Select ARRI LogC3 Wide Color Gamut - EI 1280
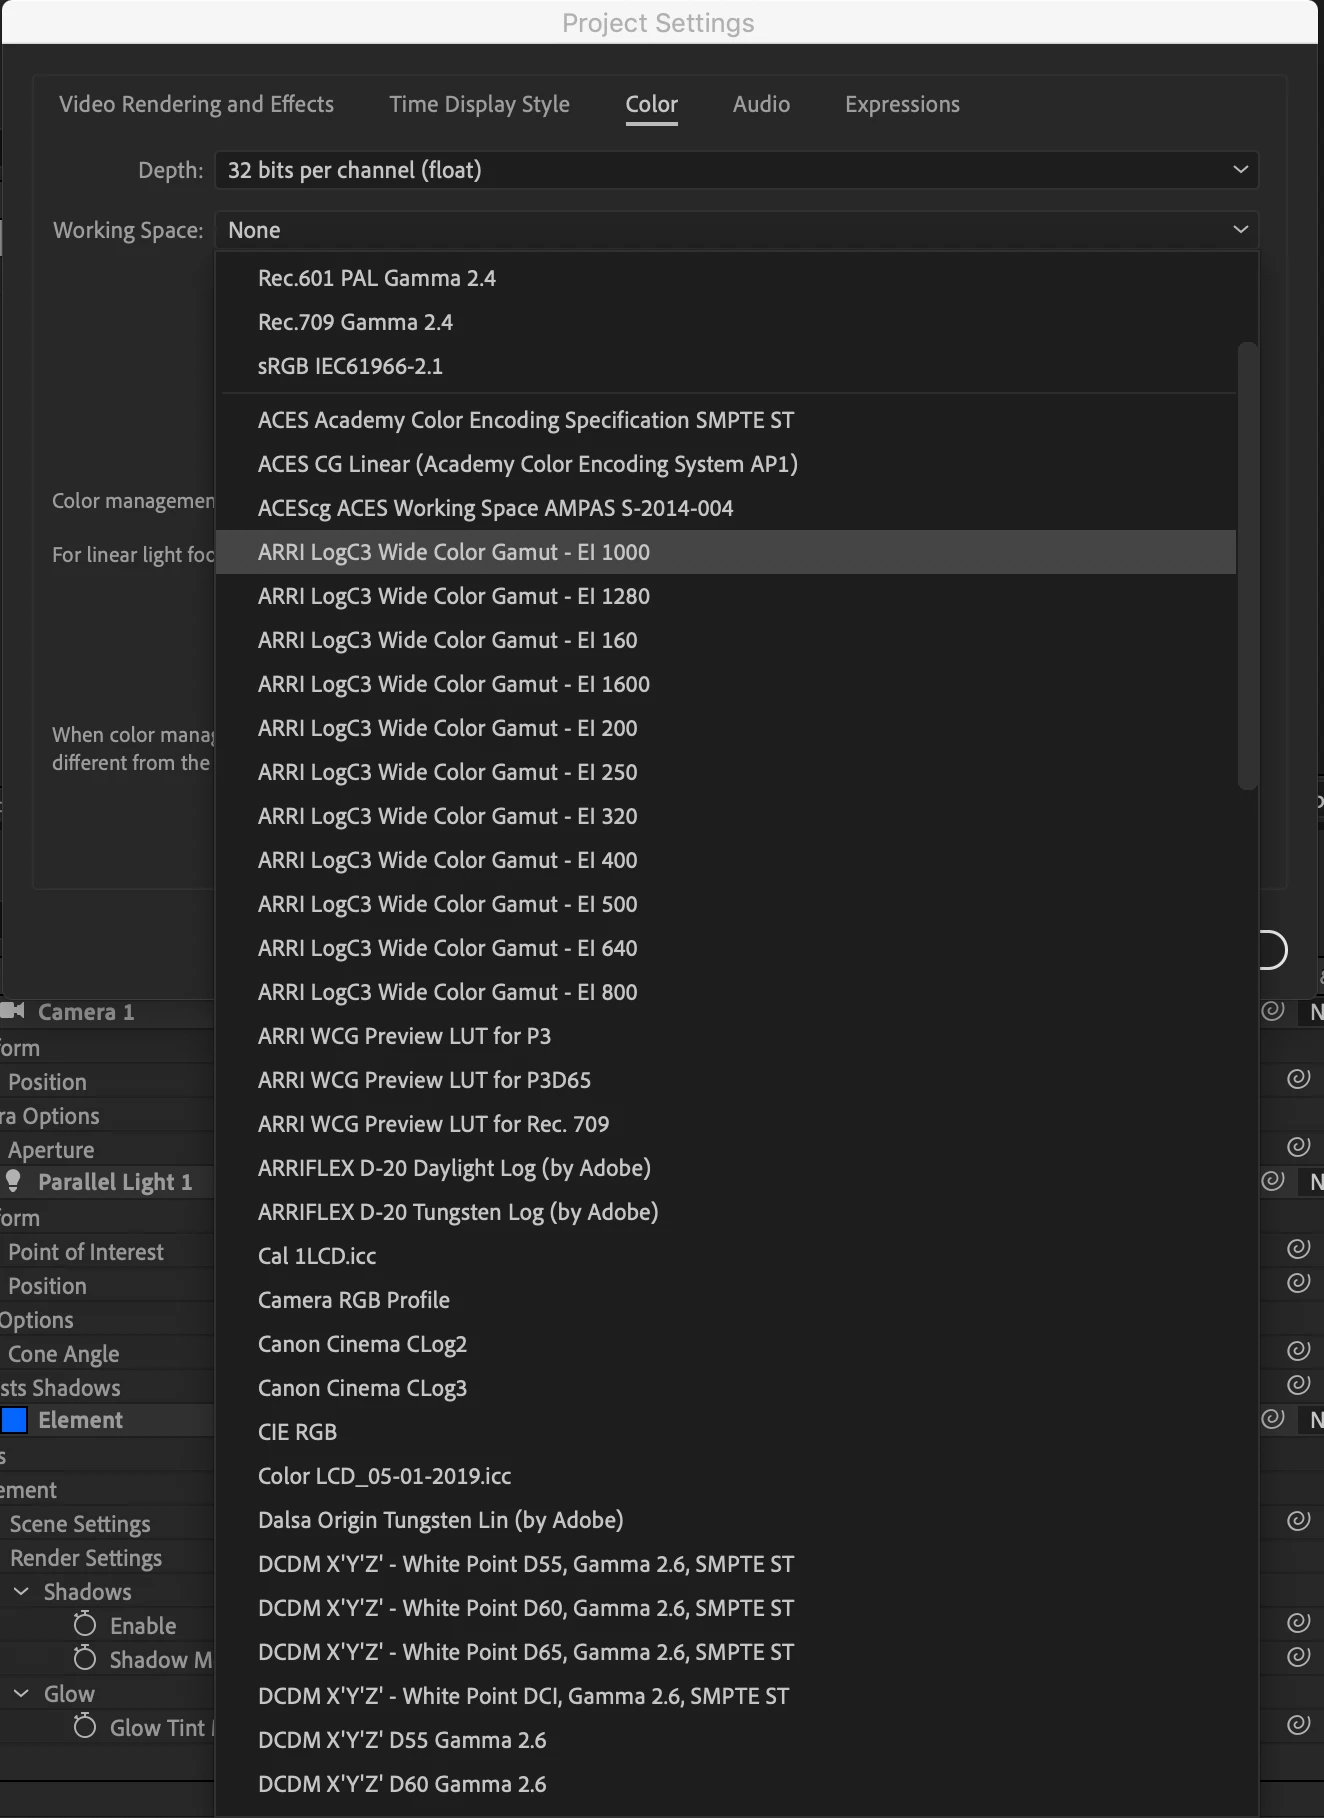 (726, 596)
